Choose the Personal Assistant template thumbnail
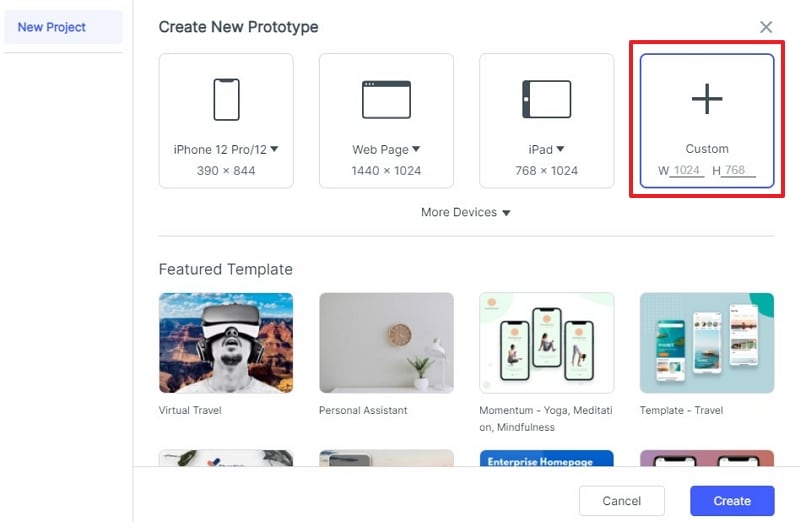 pyautogui.click(x=386, y=343)
